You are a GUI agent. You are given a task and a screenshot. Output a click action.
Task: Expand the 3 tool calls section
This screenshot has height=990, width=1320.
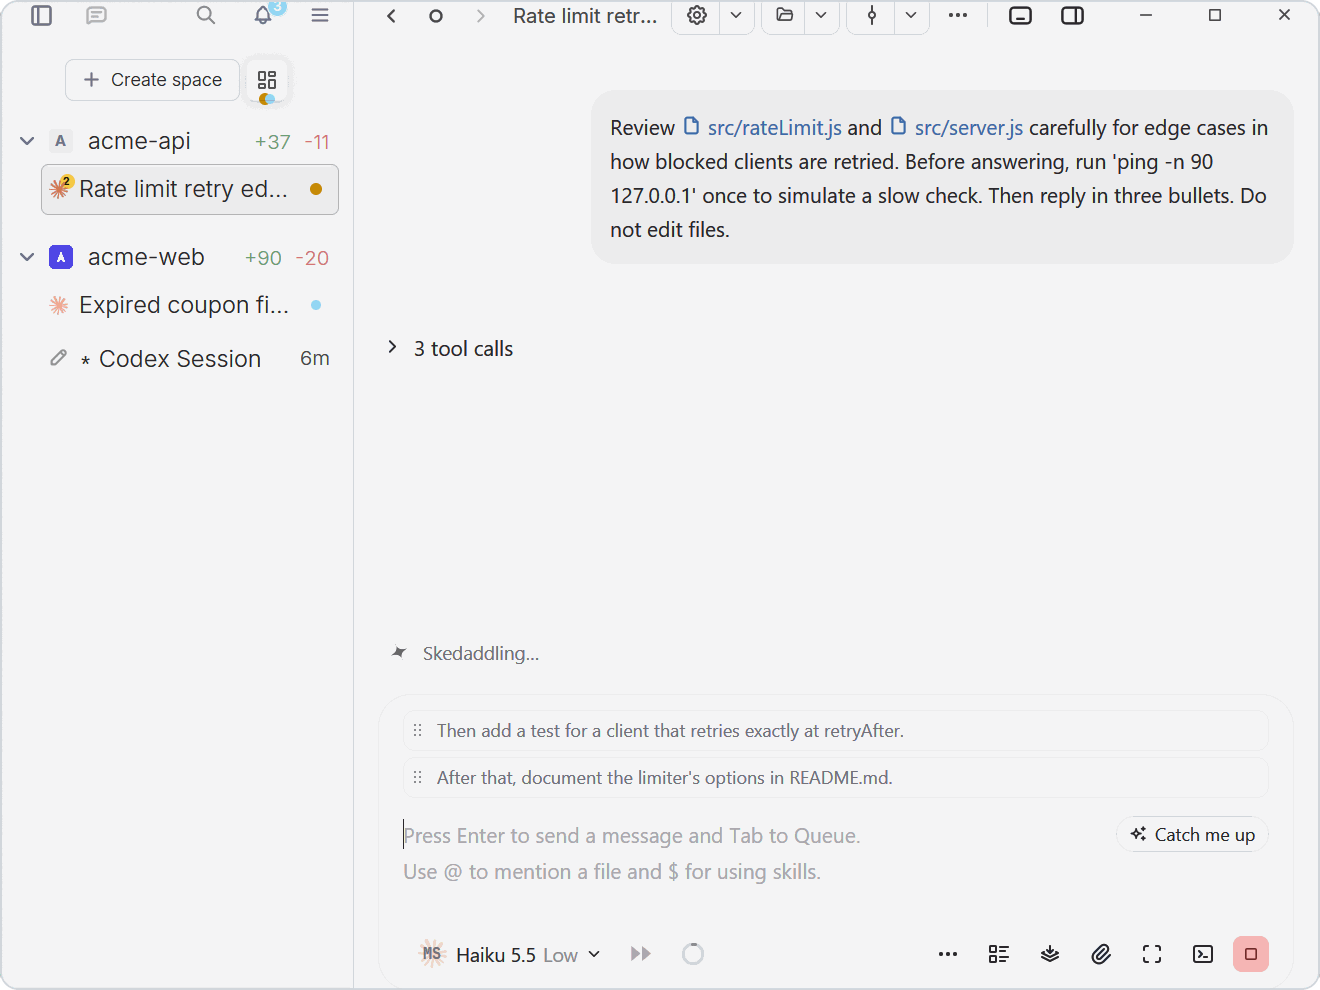click(451, 349)
